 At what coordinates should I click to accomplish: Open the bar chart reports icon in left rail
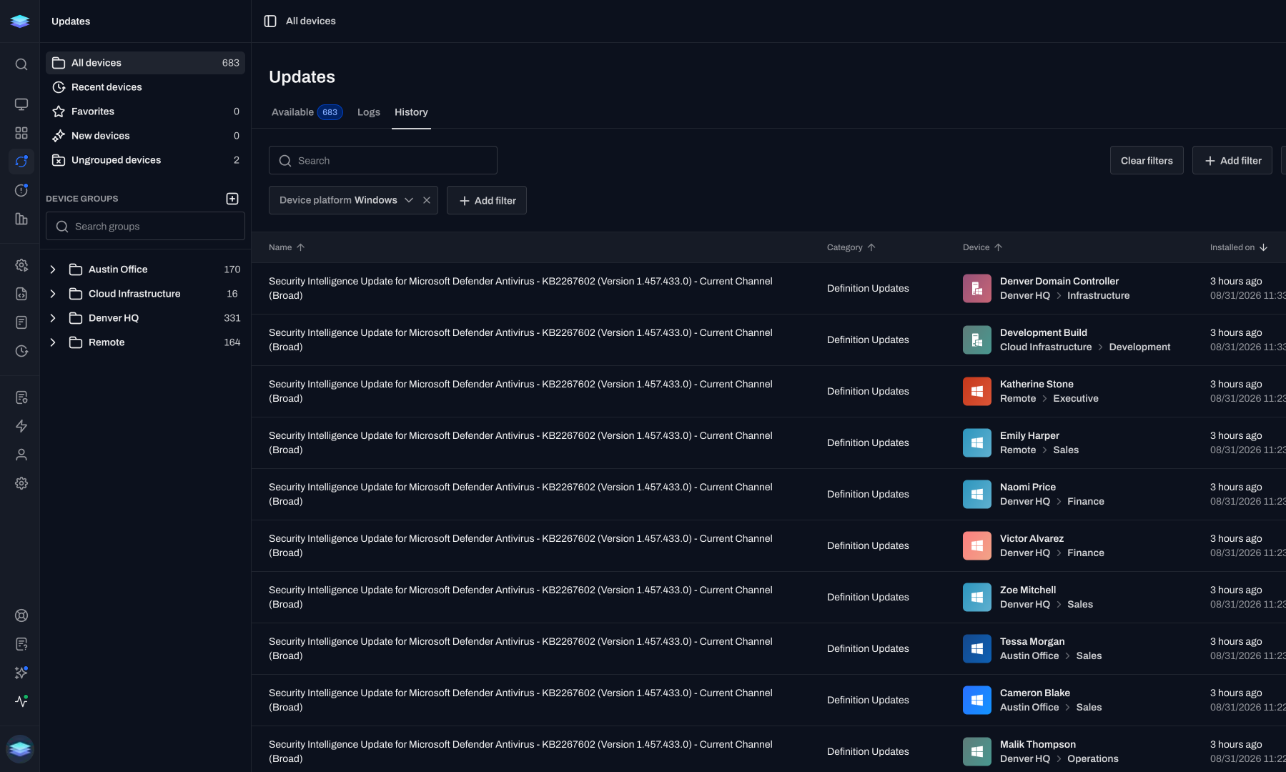coord(21,218)
